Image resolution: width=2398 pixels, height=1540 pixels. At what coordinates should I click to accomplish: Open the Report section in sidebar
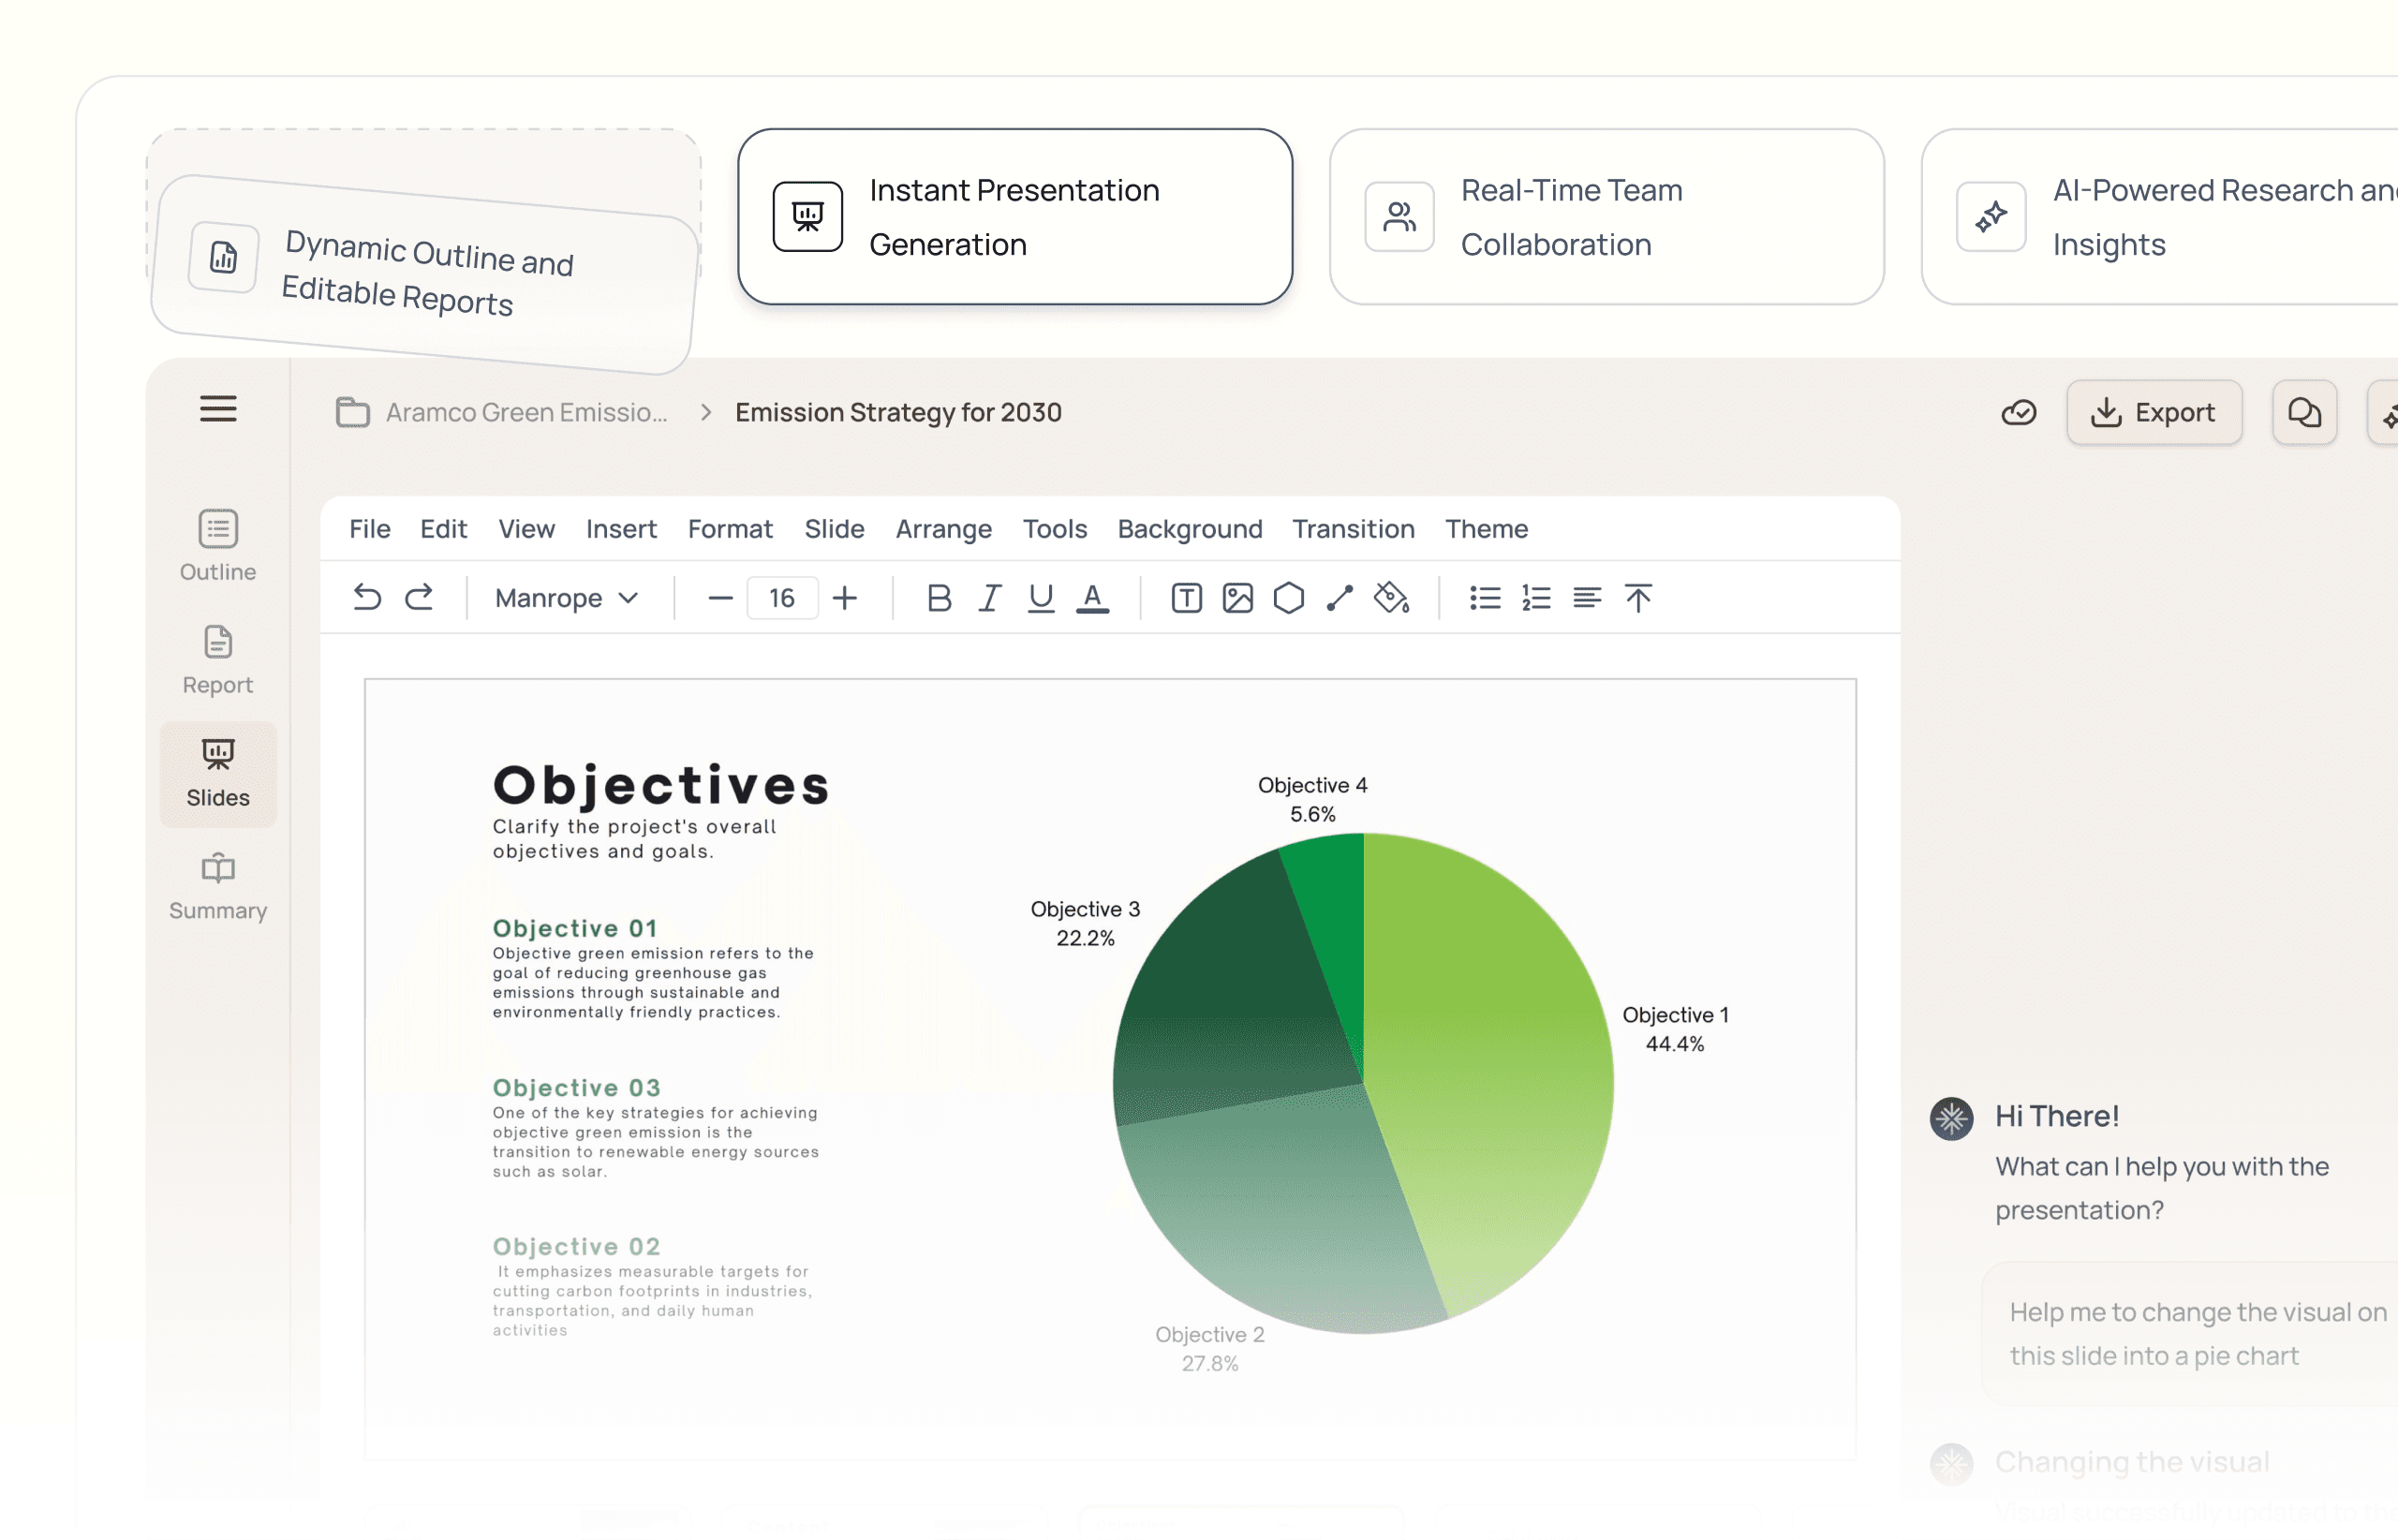coord(217,660)
